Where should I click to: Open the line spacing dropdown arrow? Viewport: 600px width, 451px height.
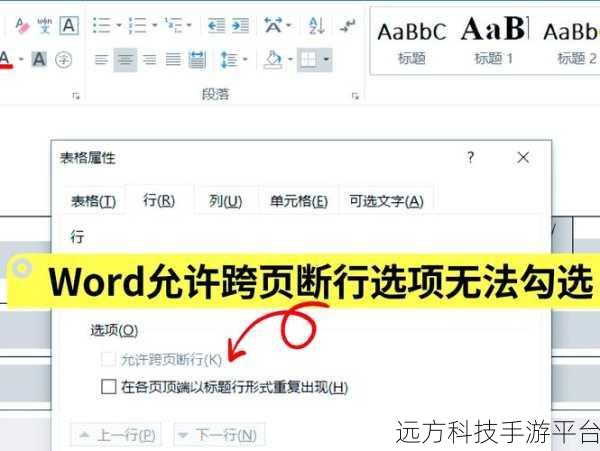point(245,59)
